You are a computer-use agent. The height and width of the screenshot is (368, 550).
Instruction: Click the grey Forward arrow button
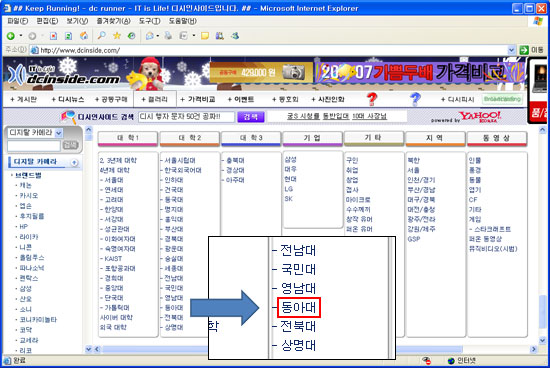tap(32, 36)
